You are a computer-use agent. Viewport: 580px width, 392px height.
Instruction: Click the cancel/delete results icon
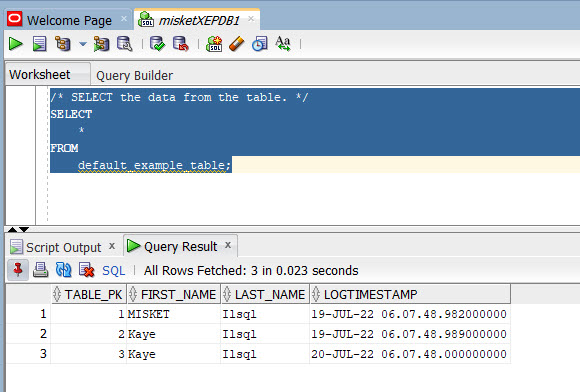tap(87, 270)
